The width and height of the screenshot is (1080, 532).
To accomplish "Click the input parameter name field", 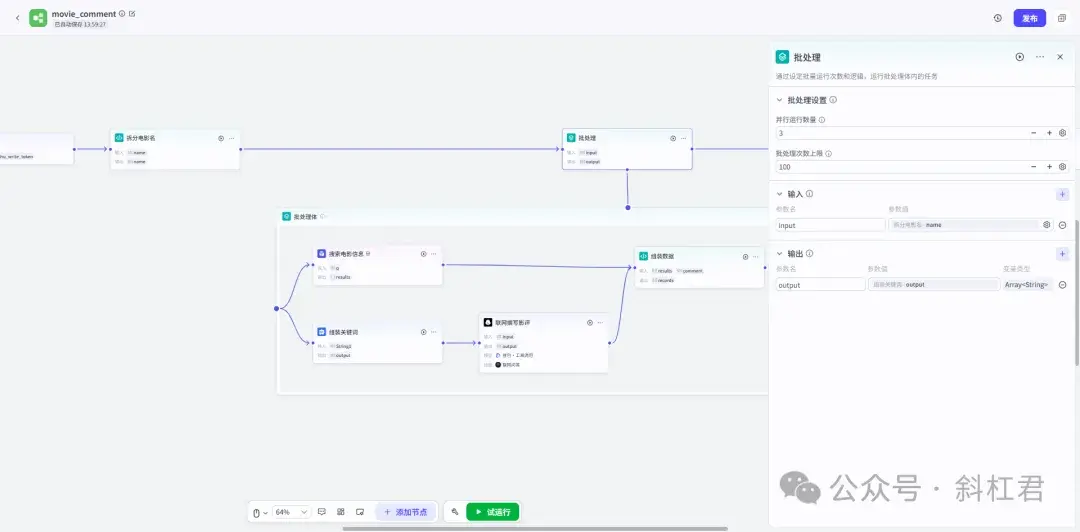I will coord(831,225).
